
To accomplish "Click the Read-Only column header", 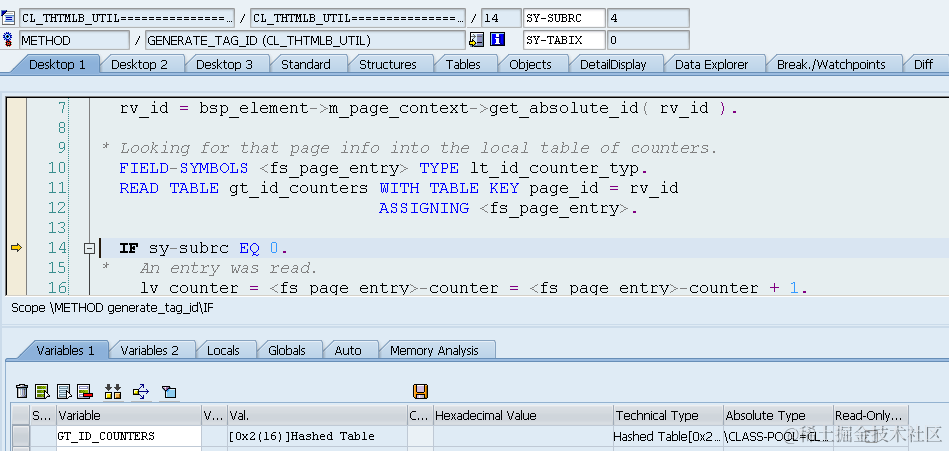I will 870,415.
